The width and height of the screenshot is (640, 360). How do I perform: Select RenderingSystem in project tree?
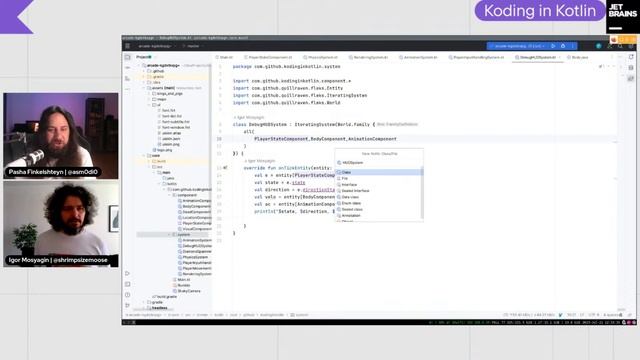[x=195, y=274]
